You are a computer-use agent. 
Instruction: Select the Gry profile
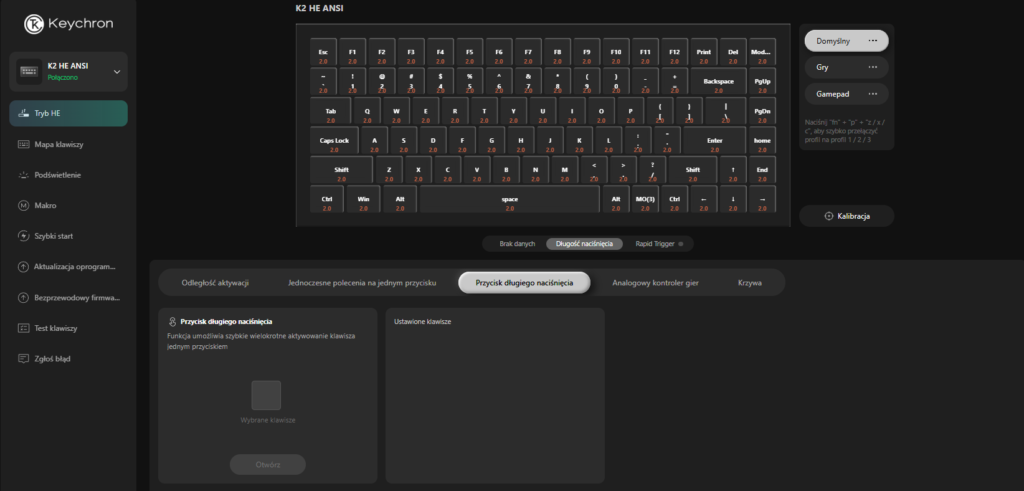[x=846, y=67]
